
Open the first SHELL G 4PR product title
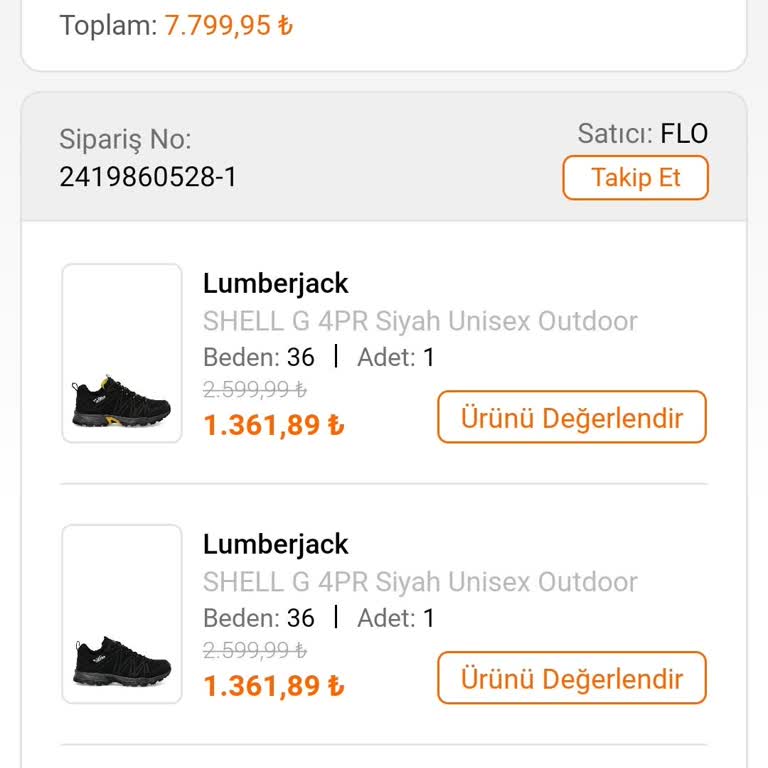[420, 321]
